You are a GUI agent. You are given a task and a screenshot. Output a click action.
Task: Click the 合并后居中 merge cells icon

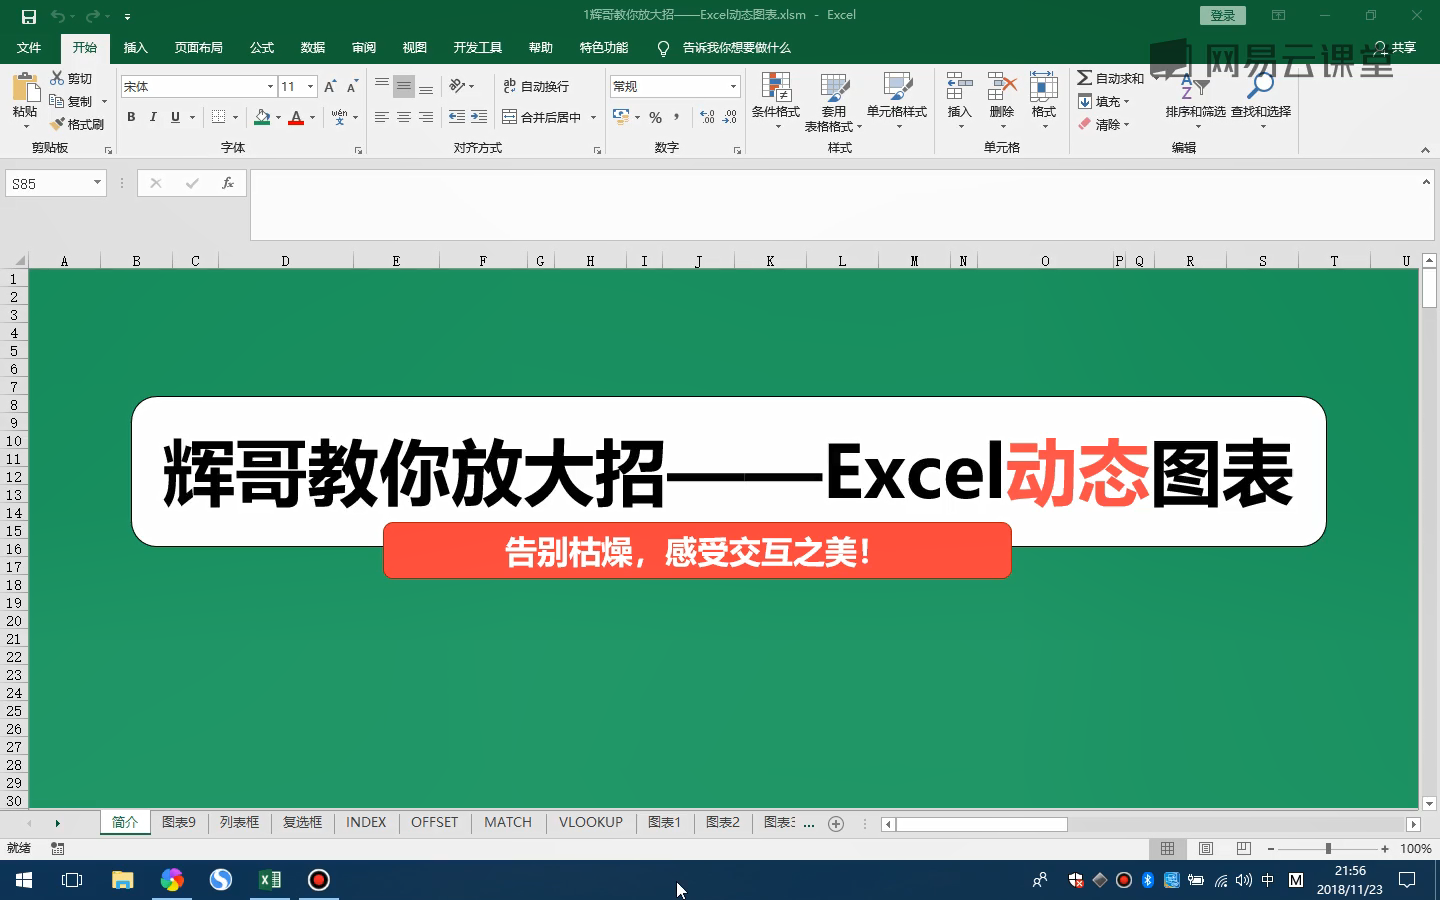click(x=510, y=117)
